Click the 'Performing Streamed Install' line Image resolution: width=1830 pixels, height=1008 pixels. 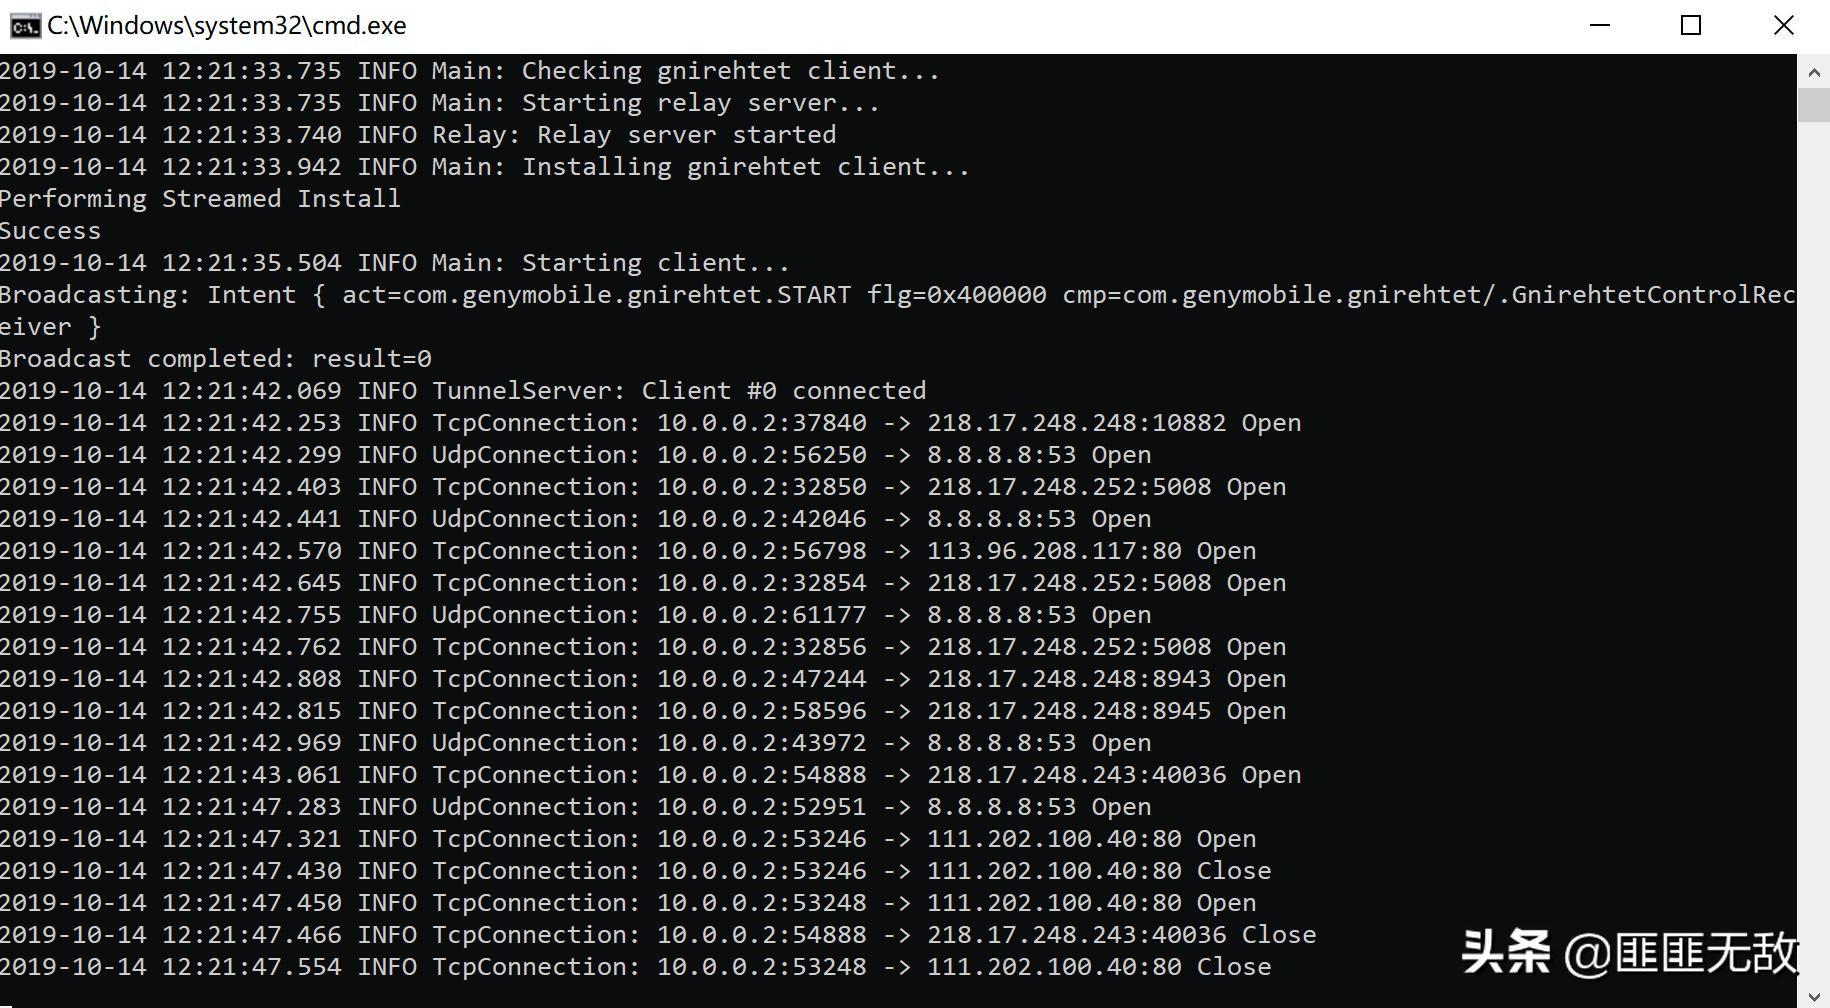tap(200, 199)
